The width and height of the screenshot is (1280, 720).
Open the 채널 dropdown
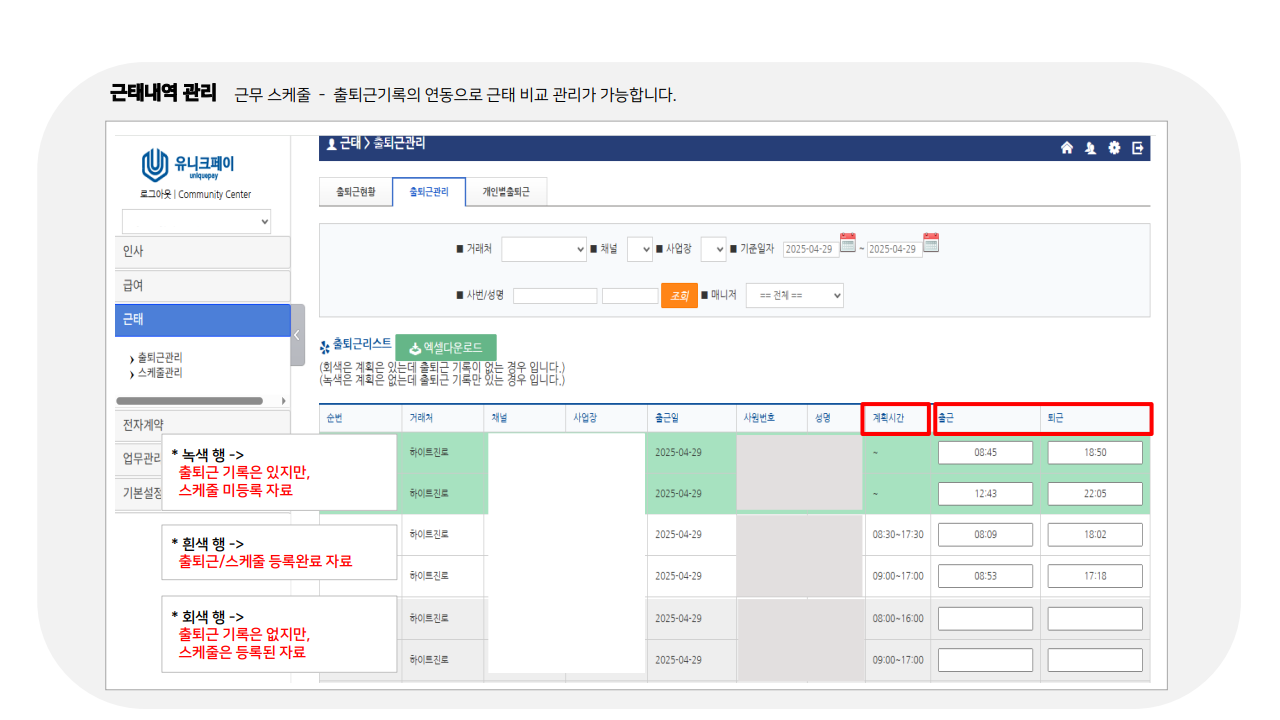639,248
